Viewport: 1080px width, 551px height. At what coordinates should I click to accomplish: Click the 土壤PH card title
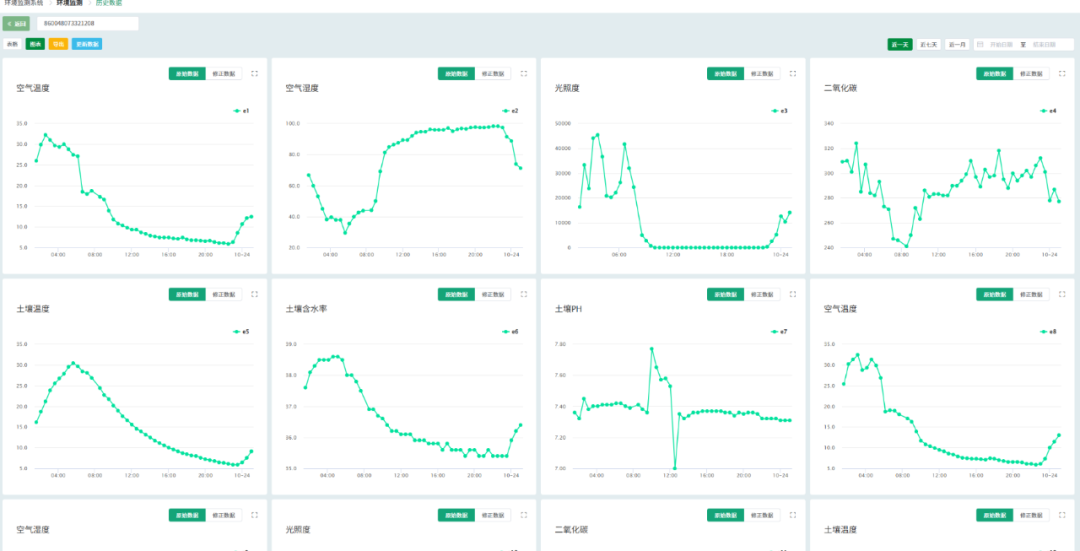(569, 309)
